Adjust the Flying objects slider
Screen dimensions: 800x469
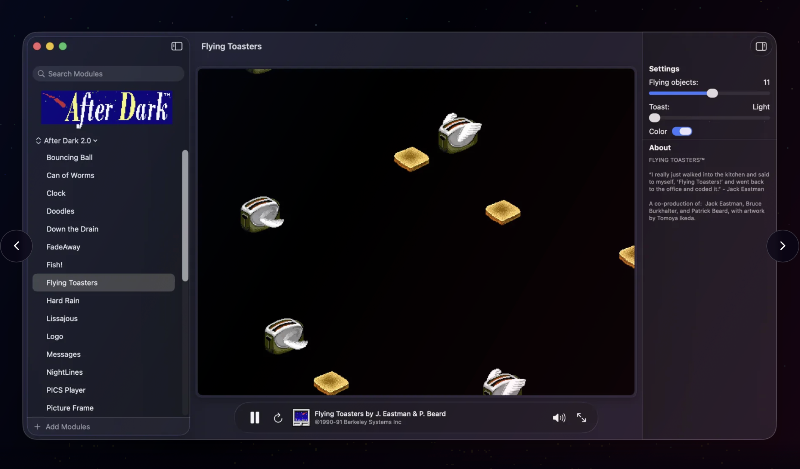pyautogui.click(x=709, y=93)
